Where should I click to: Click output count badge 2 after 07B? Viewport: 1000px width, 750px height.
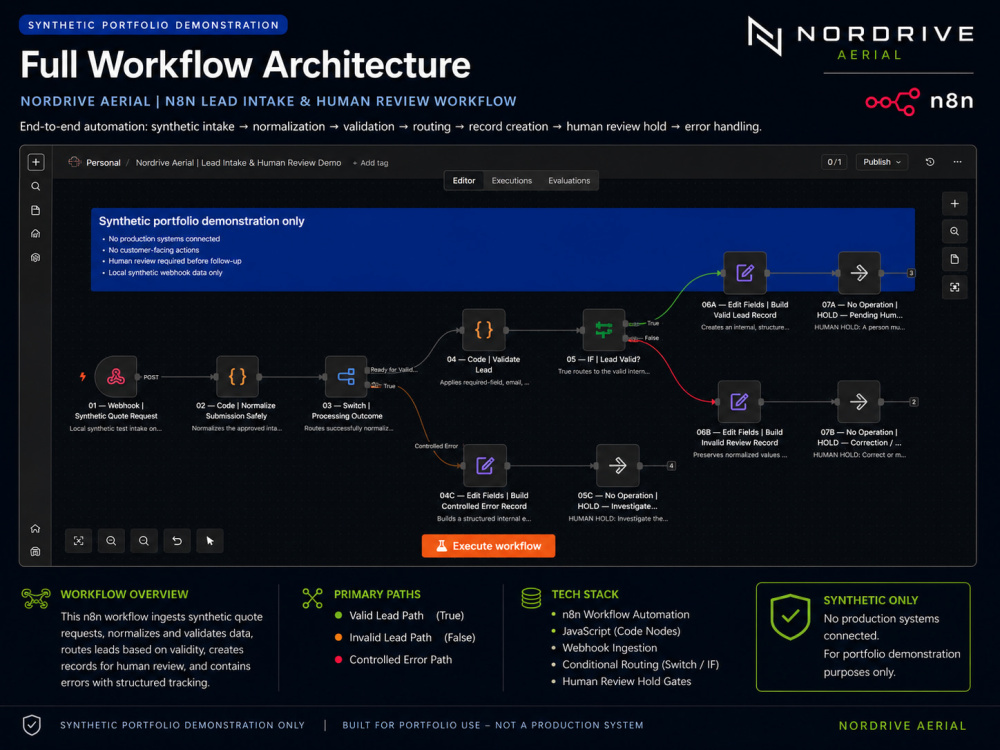[x=913, y=402]
